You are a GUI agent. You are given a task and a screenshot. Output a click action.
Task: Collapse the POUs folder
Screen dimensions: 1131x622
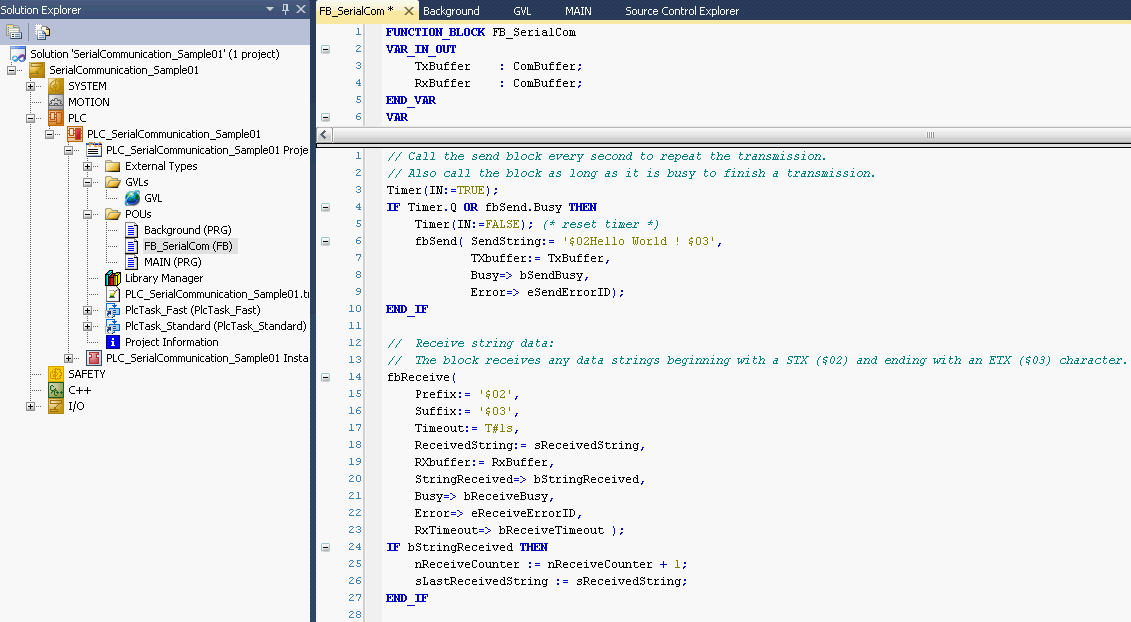coord(87,214)
